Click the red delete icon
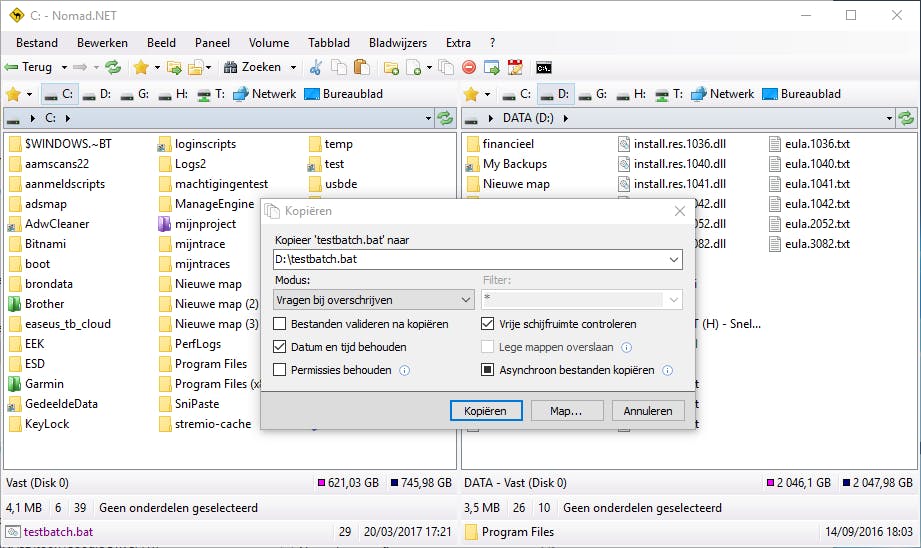This screenshot has width=921, height=548. coord(469,68)
